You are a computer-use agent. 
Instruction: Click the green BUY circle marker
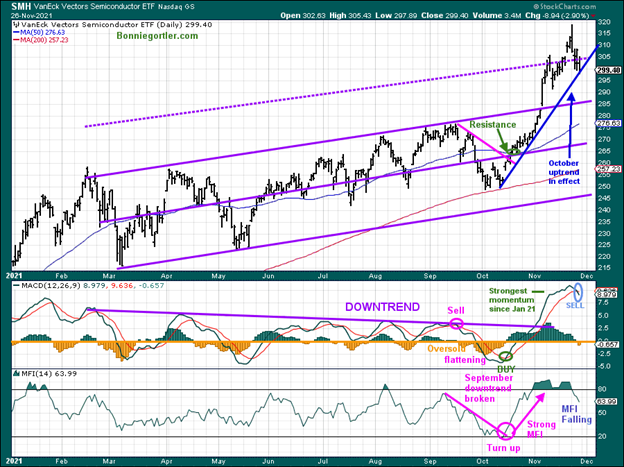pyautogui.click(x=507, y=356)
